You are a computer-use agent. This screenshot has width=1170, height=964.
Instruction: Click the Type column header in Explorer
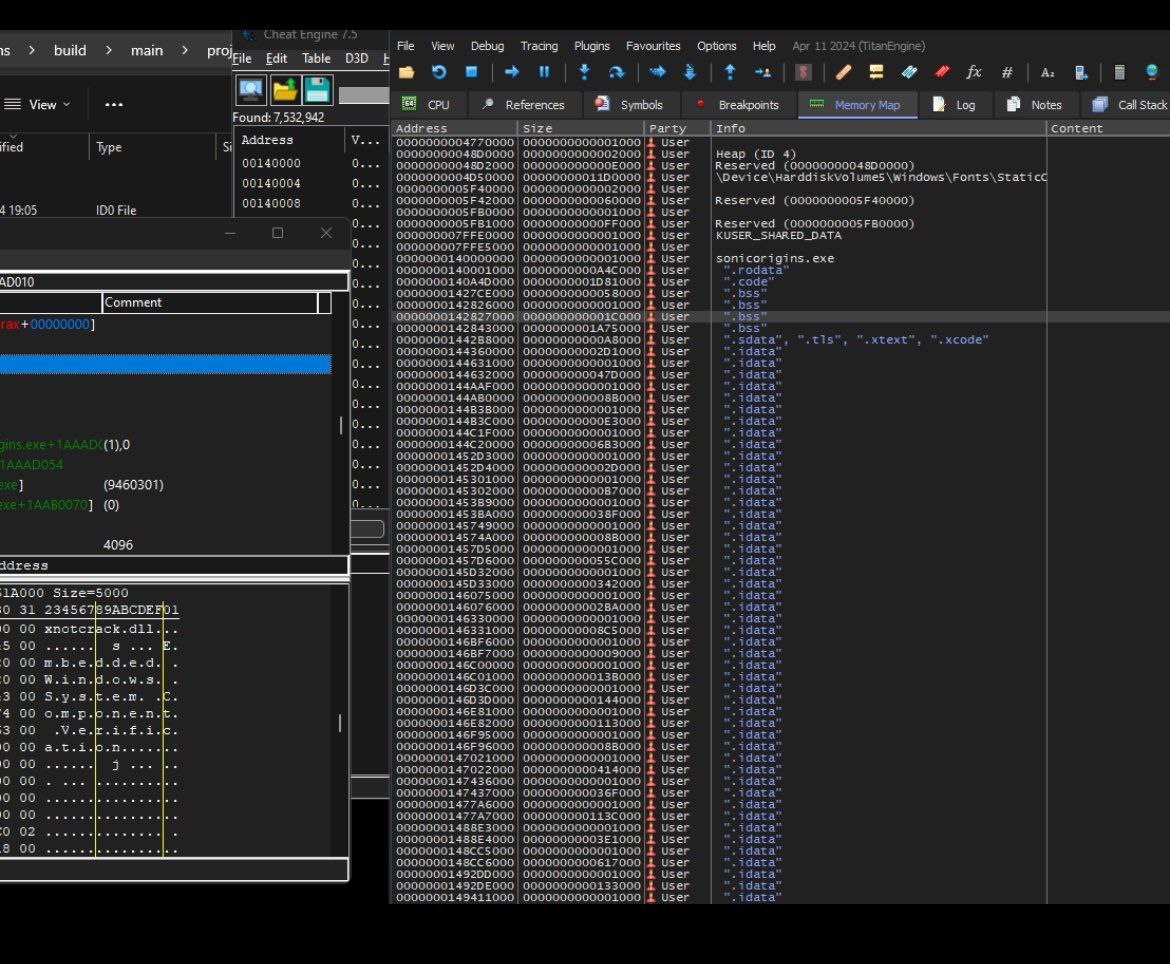109,147
